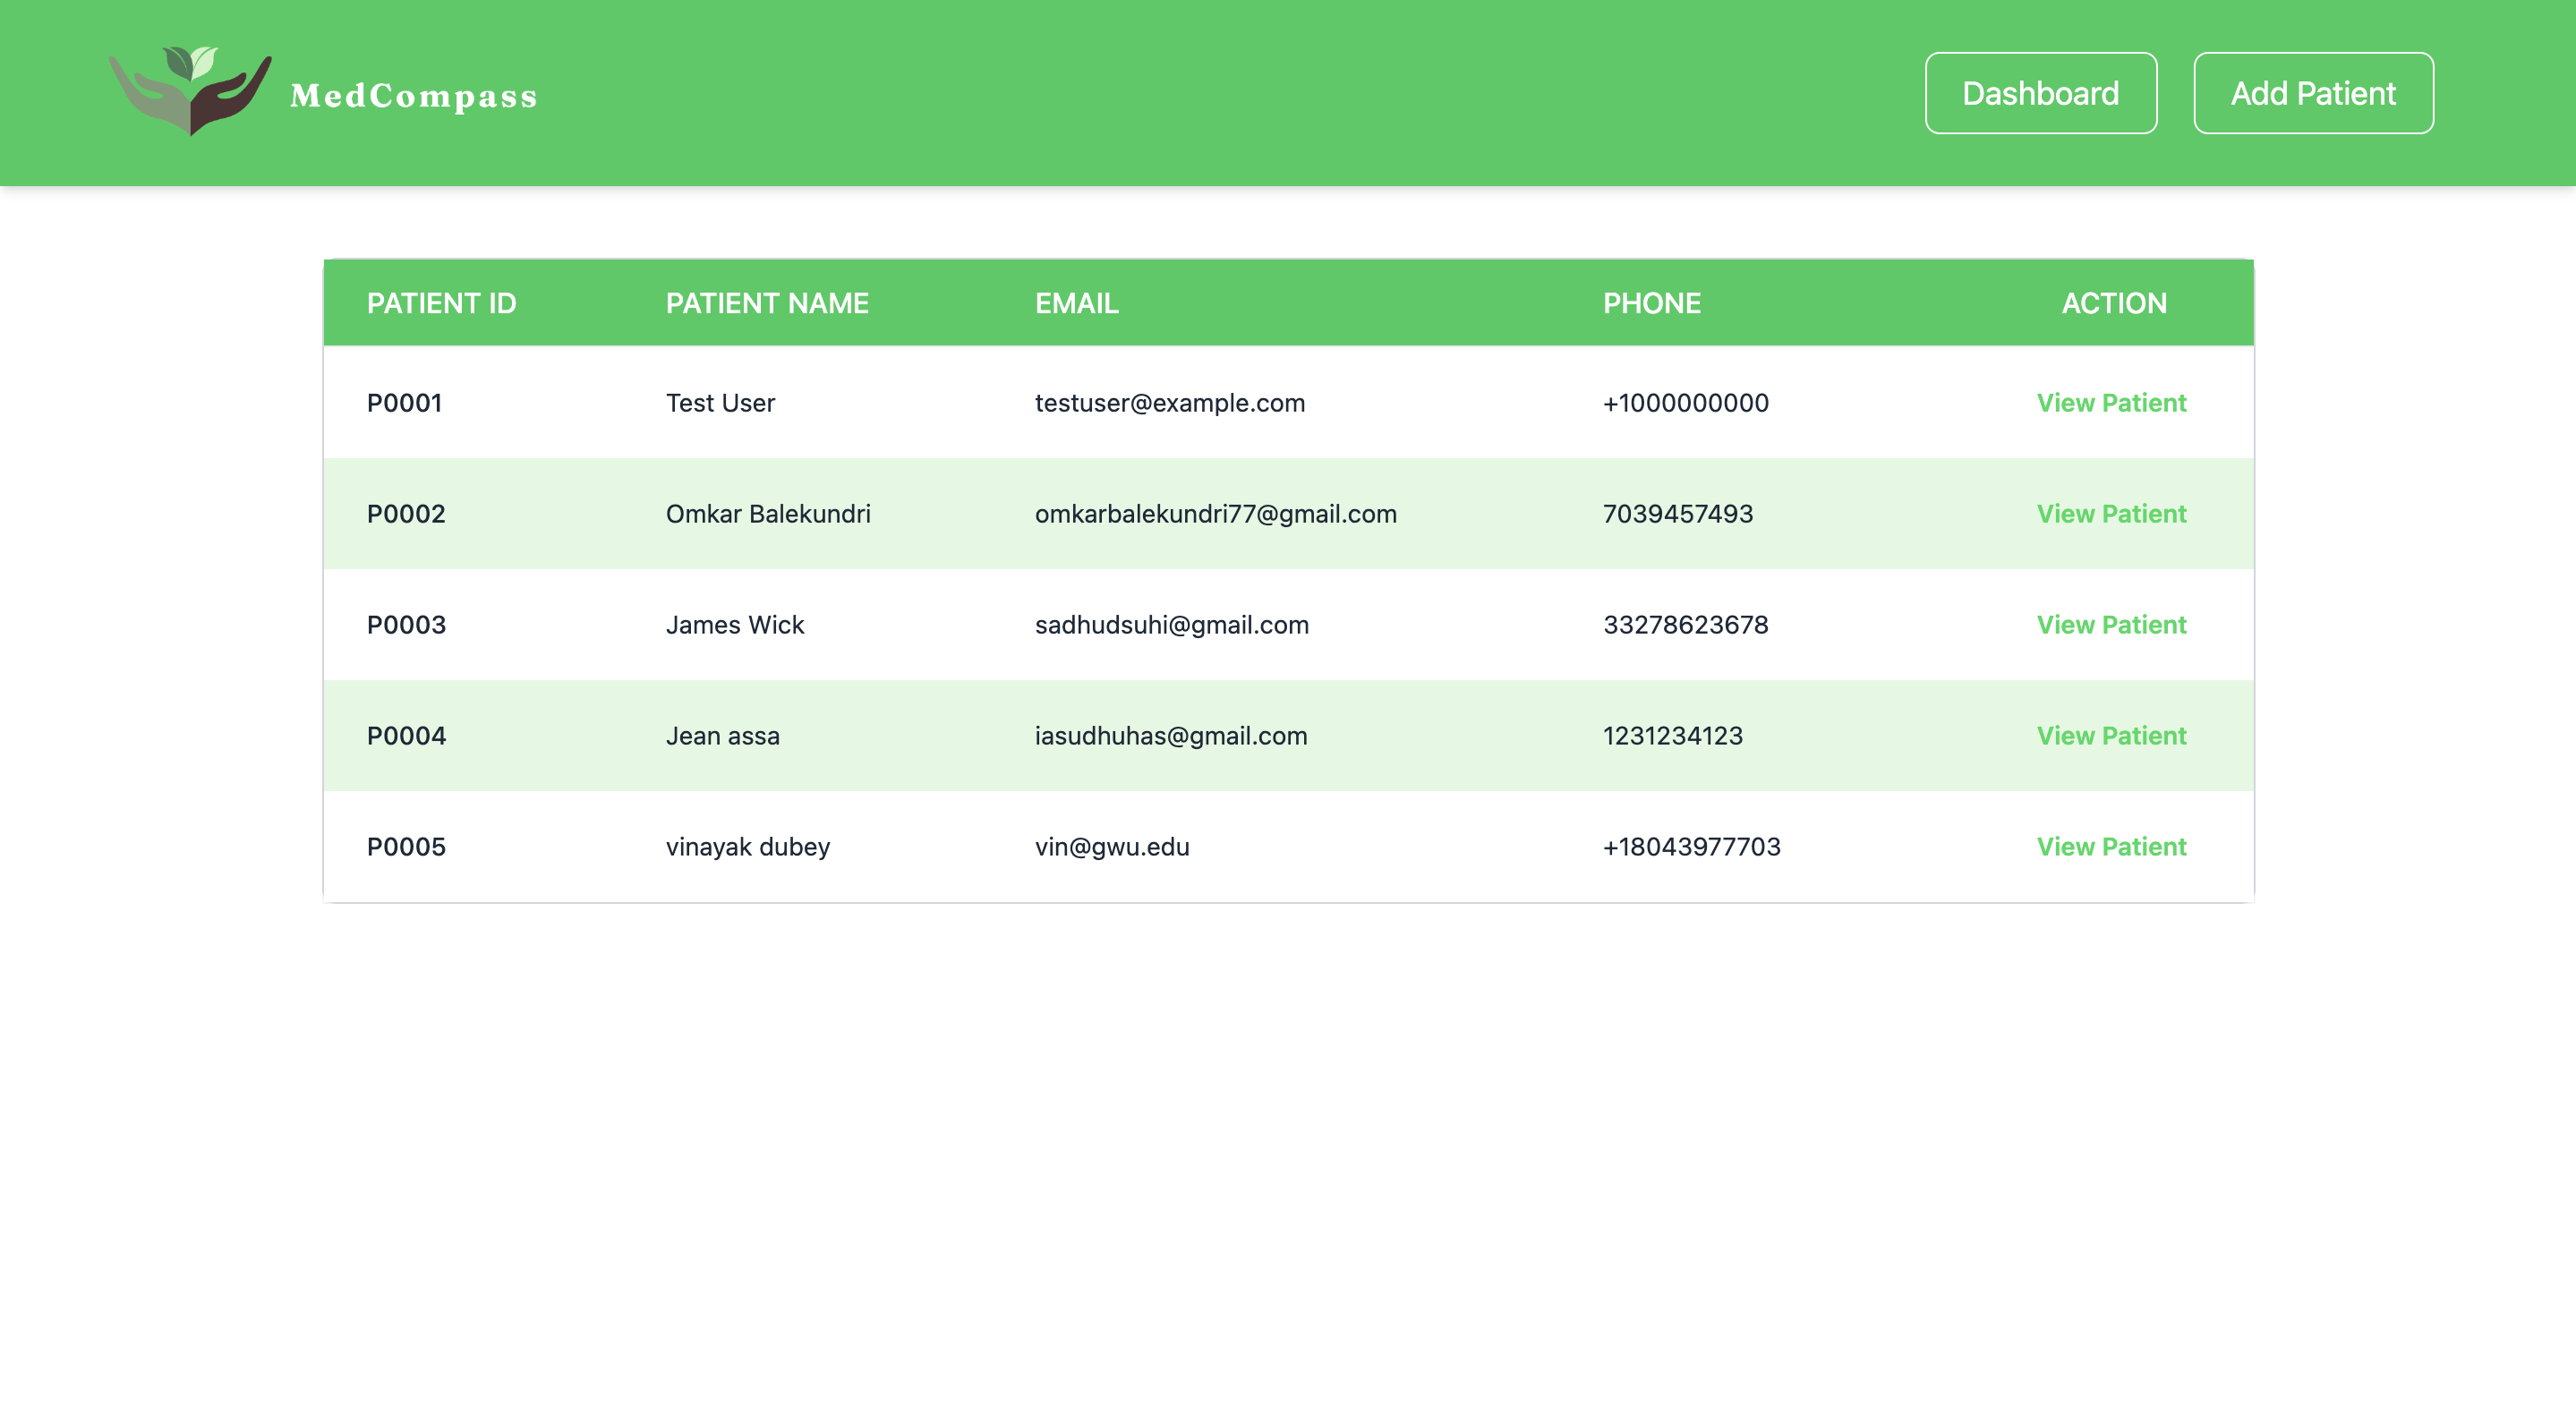2576x1405 pixels.
Task: View Patient link for James Wick
Action: (2111, 625)
